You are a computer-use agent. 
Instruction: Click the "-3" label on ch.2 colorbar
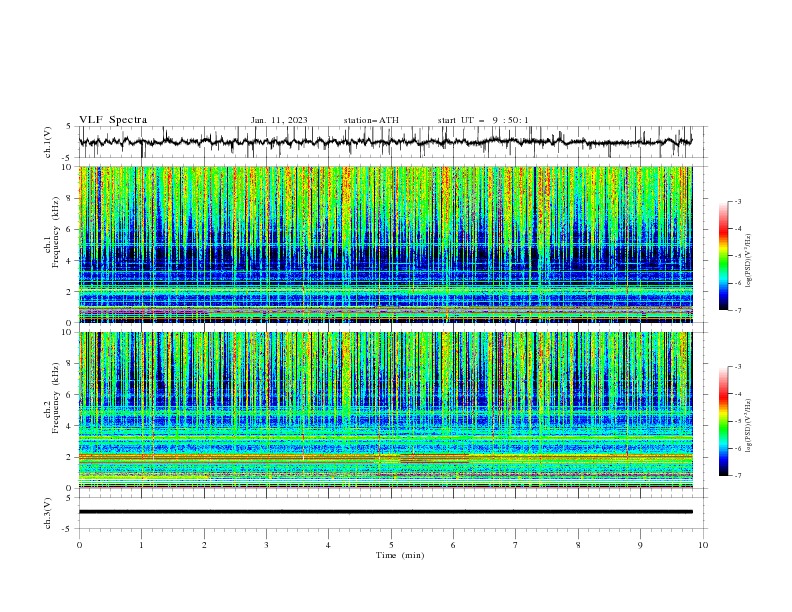click(737, 367)
